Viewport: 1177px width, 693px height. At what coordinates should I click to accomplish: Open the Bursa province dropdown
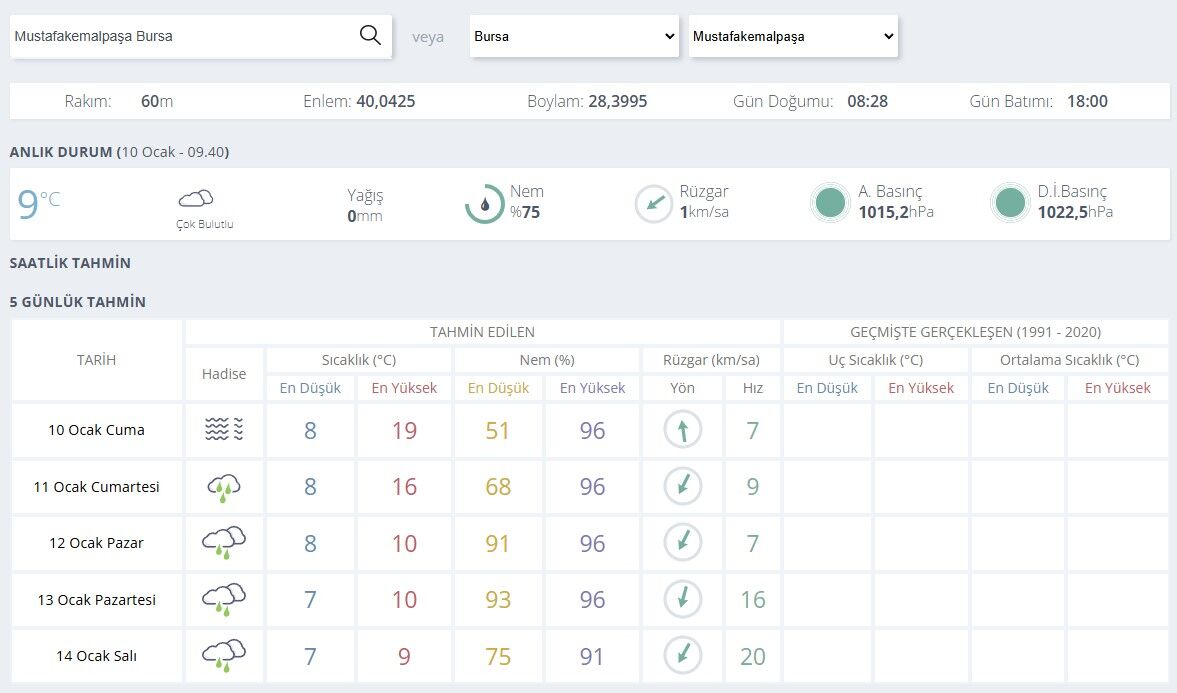click(573, 36)
